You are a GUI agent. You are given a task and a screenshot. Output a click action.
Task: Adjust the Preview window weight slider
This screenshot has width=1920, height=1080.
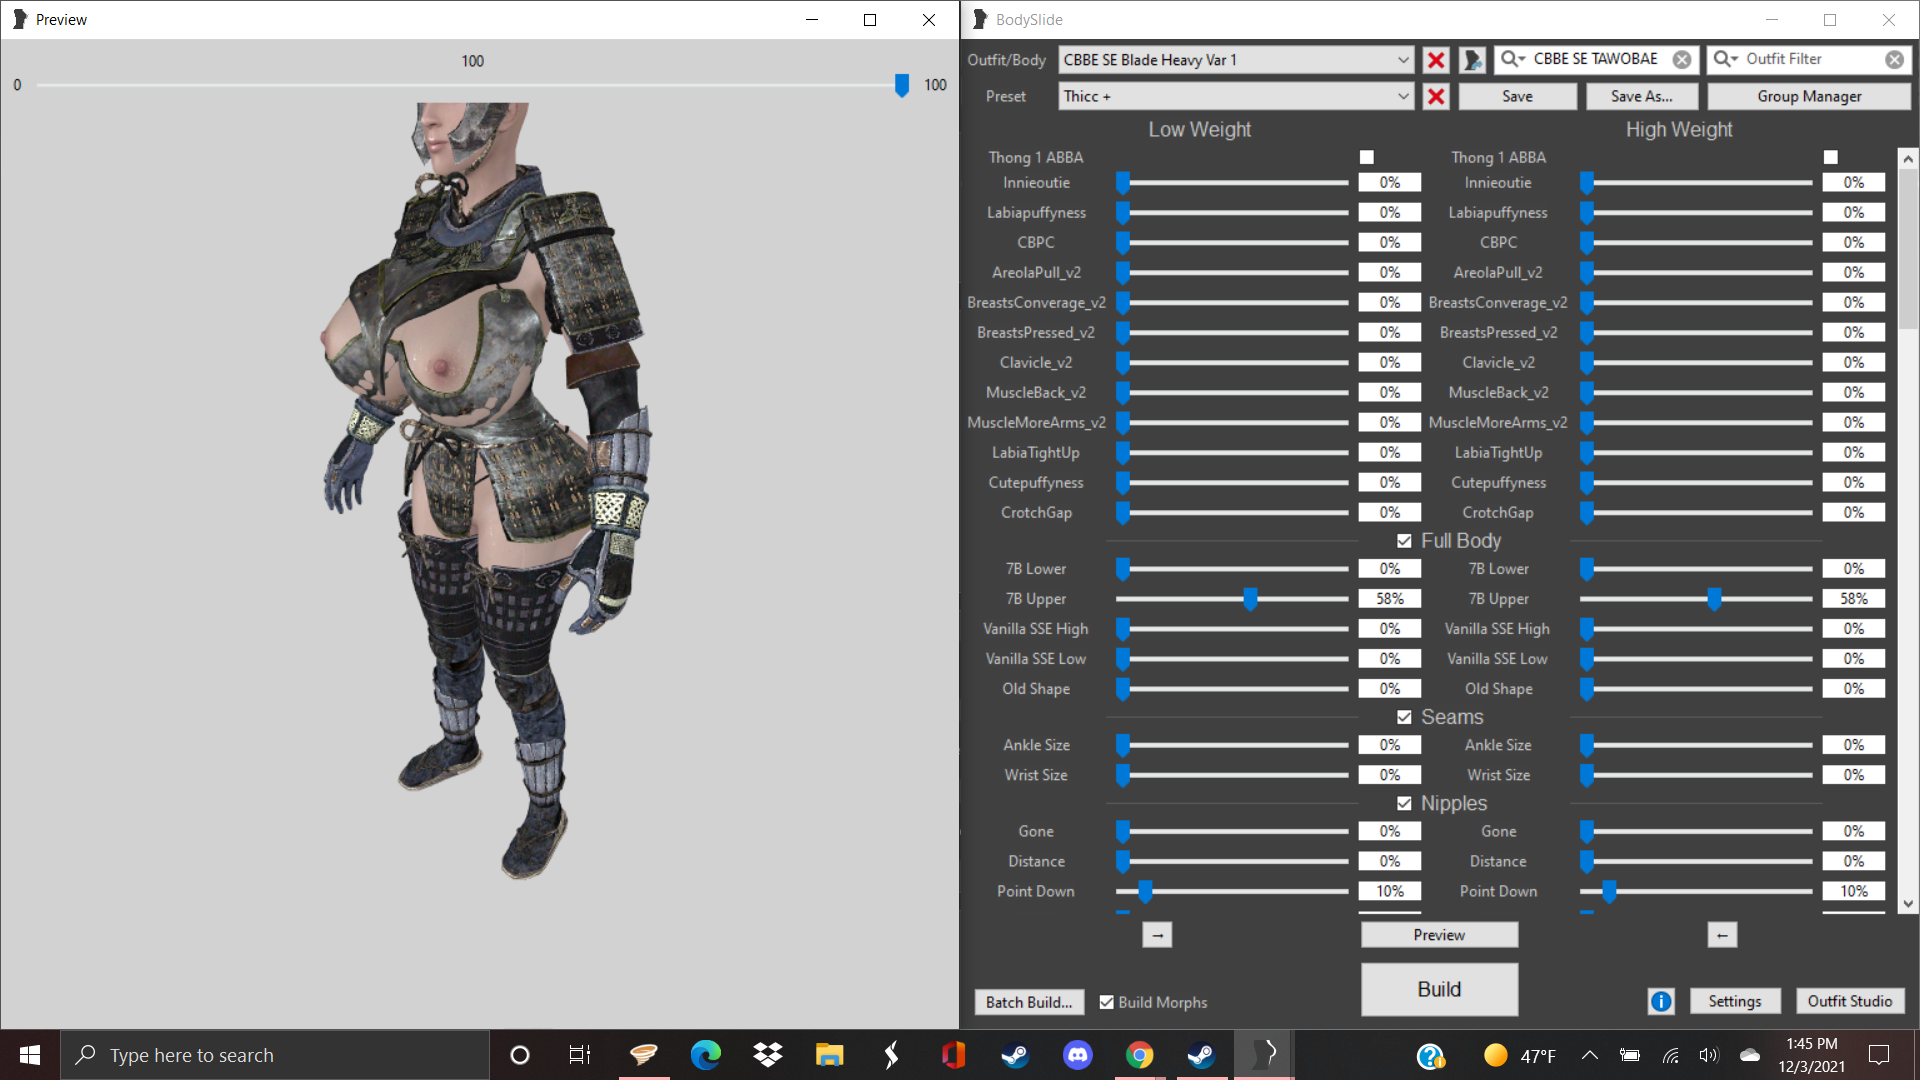coord(902,85)
